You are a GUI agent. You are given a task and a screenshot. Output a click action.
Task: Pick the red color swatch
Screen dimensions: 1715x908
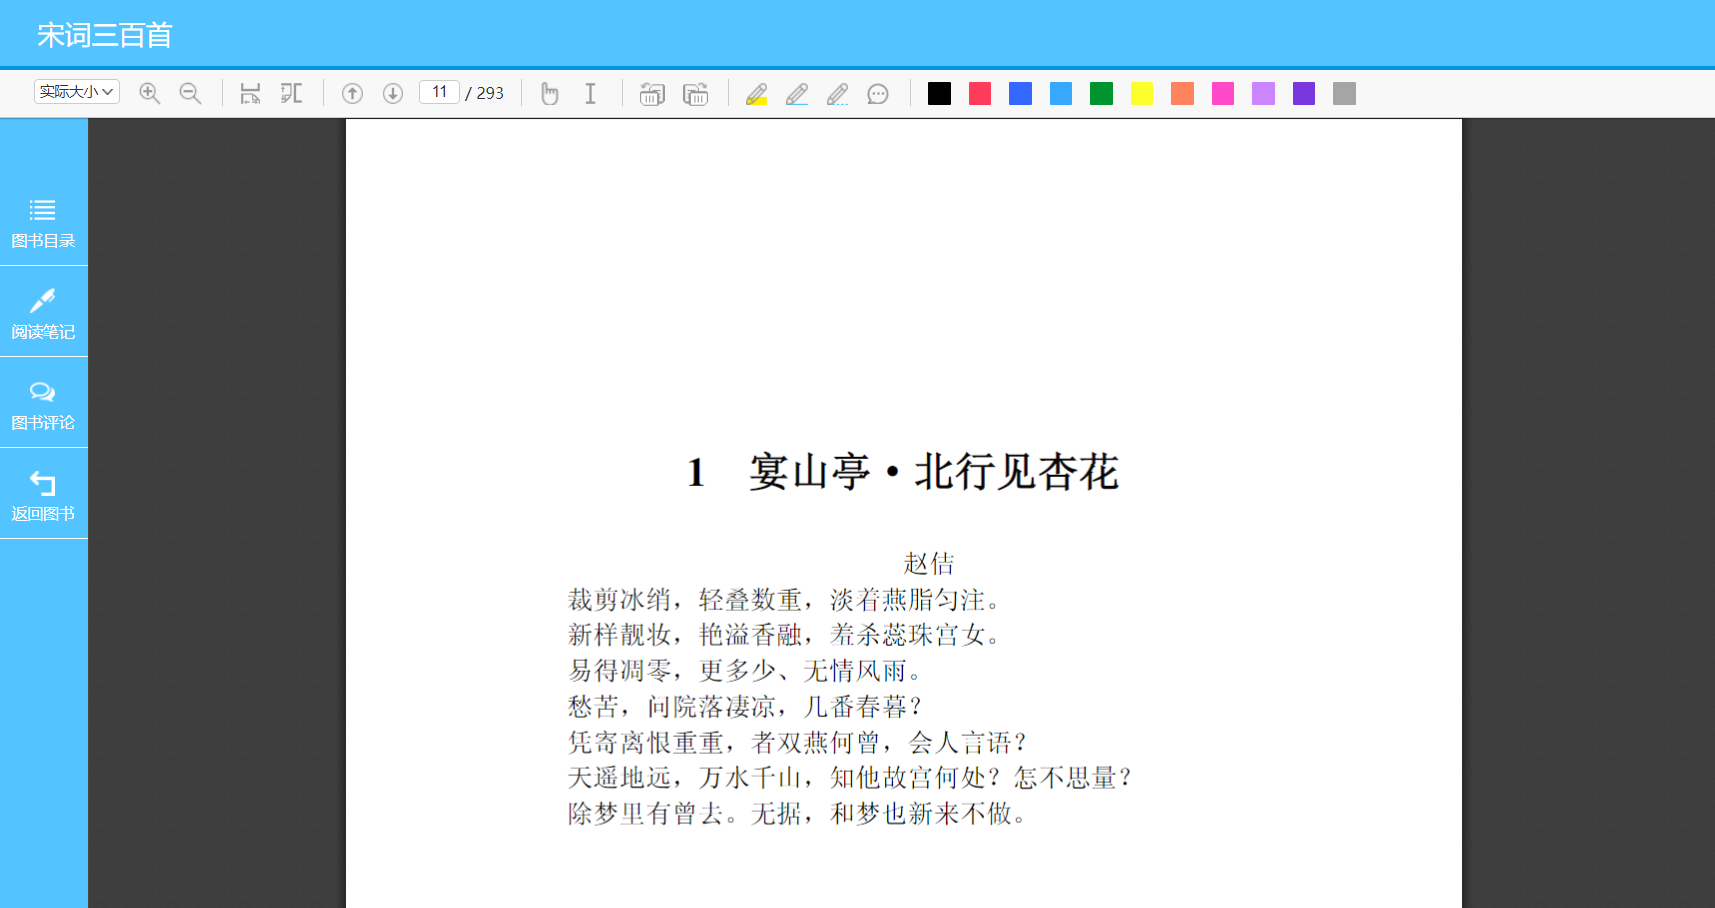pos(980,93)
